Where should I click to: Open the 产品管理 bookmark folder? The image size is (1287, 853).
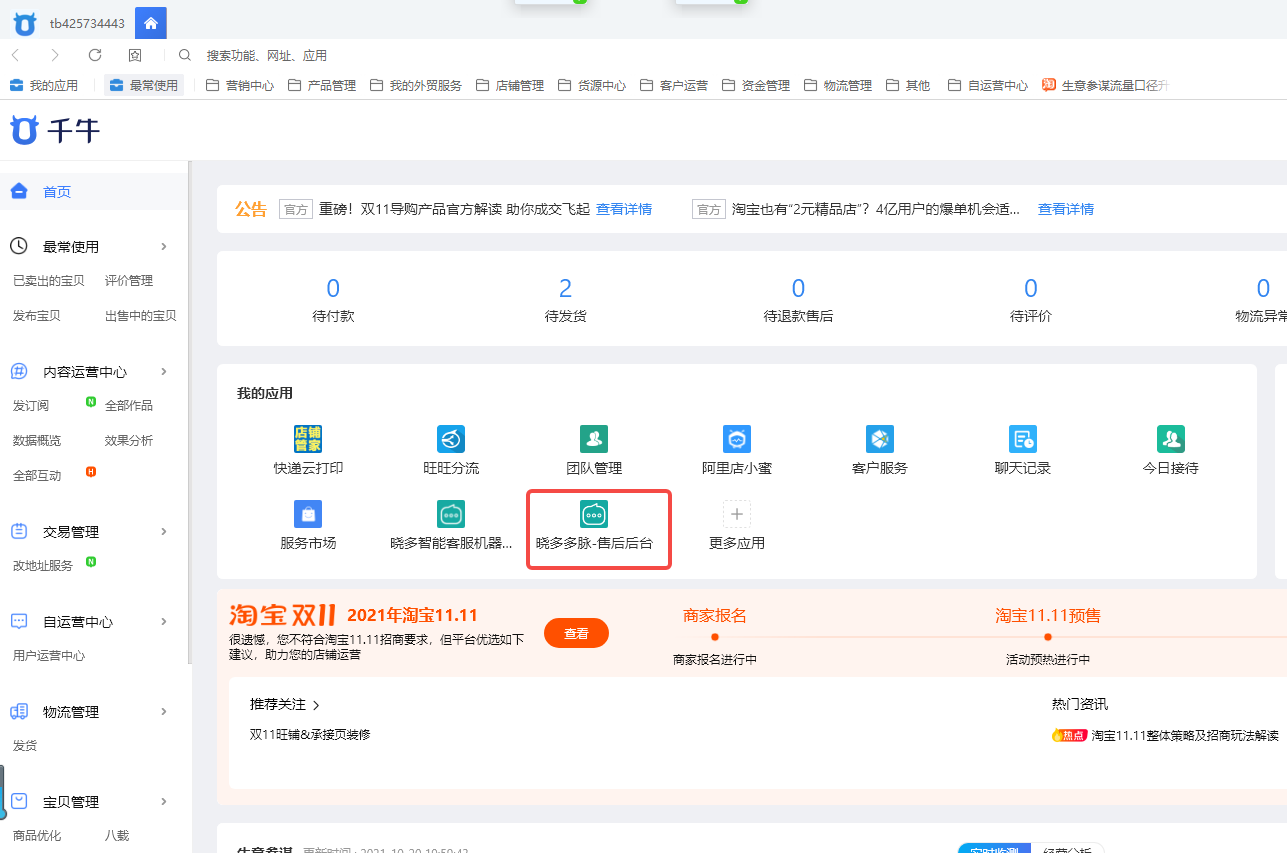[x=322, y=85]
